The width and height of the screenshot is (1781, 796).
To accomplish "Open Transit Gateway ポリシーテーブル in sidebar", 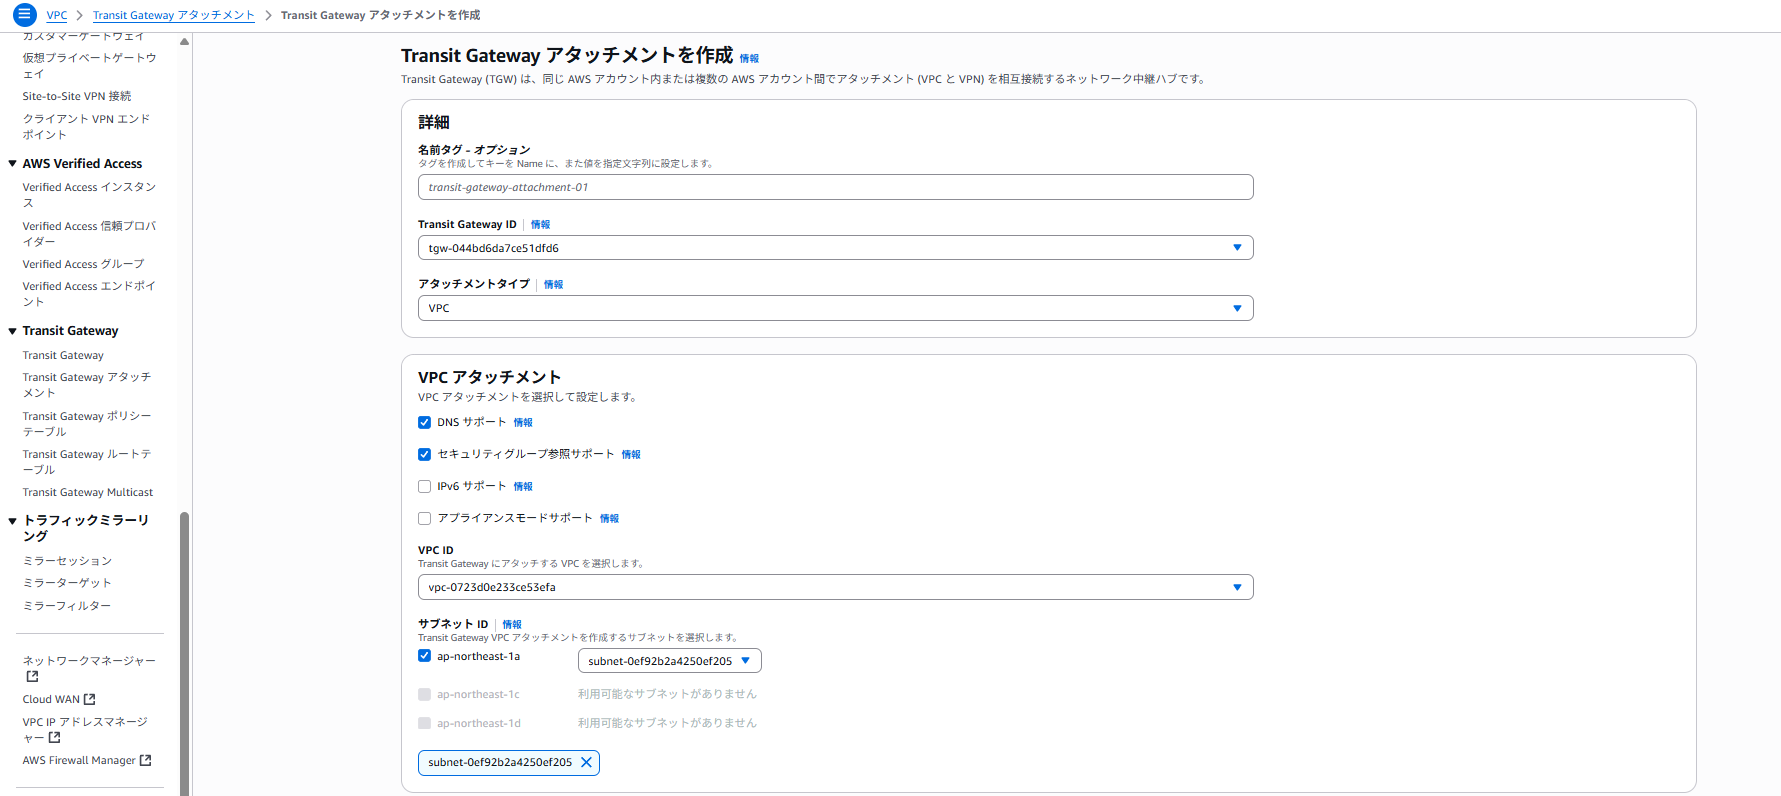I will click(87, 424).
